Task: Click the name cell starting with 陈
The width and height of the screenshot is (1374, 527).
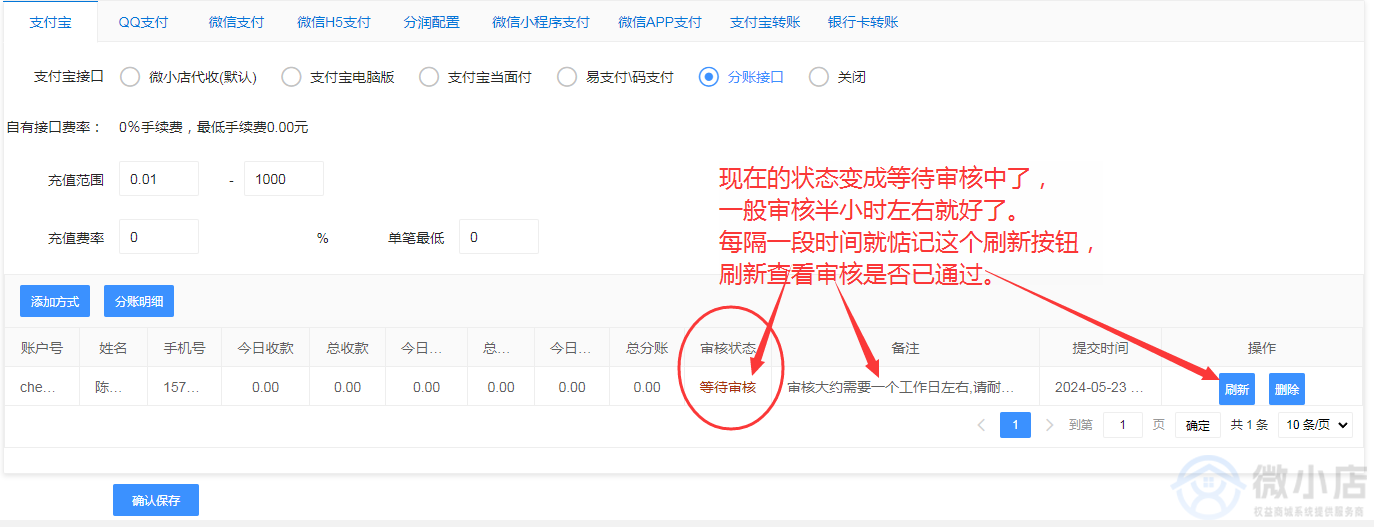Action: tap(113, 387)
